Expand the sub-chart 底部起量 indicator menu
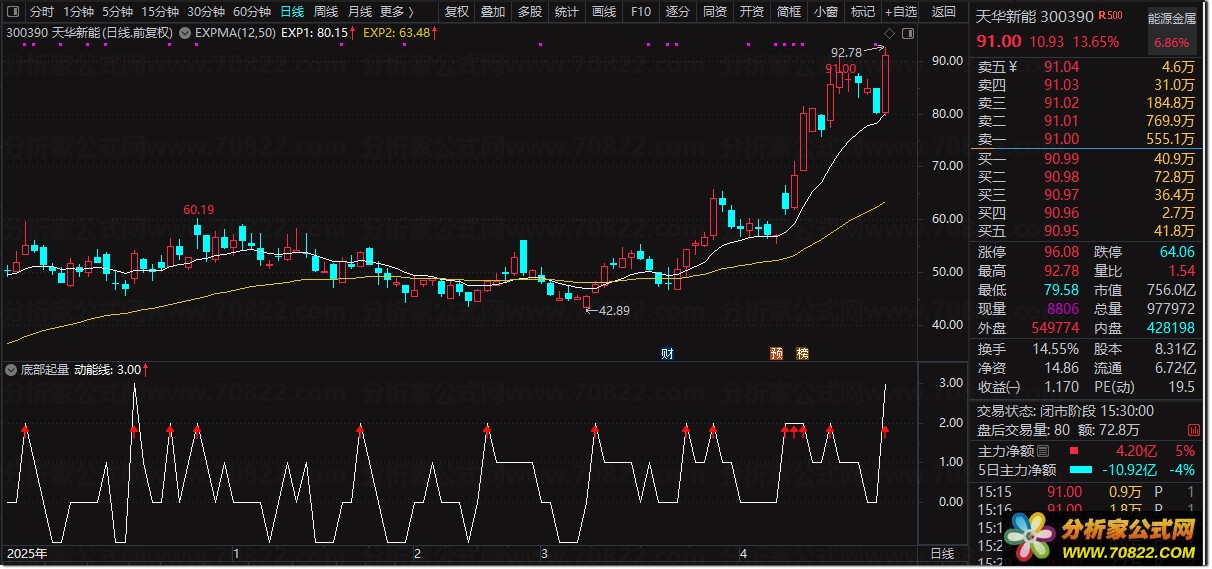 [11, 370]
